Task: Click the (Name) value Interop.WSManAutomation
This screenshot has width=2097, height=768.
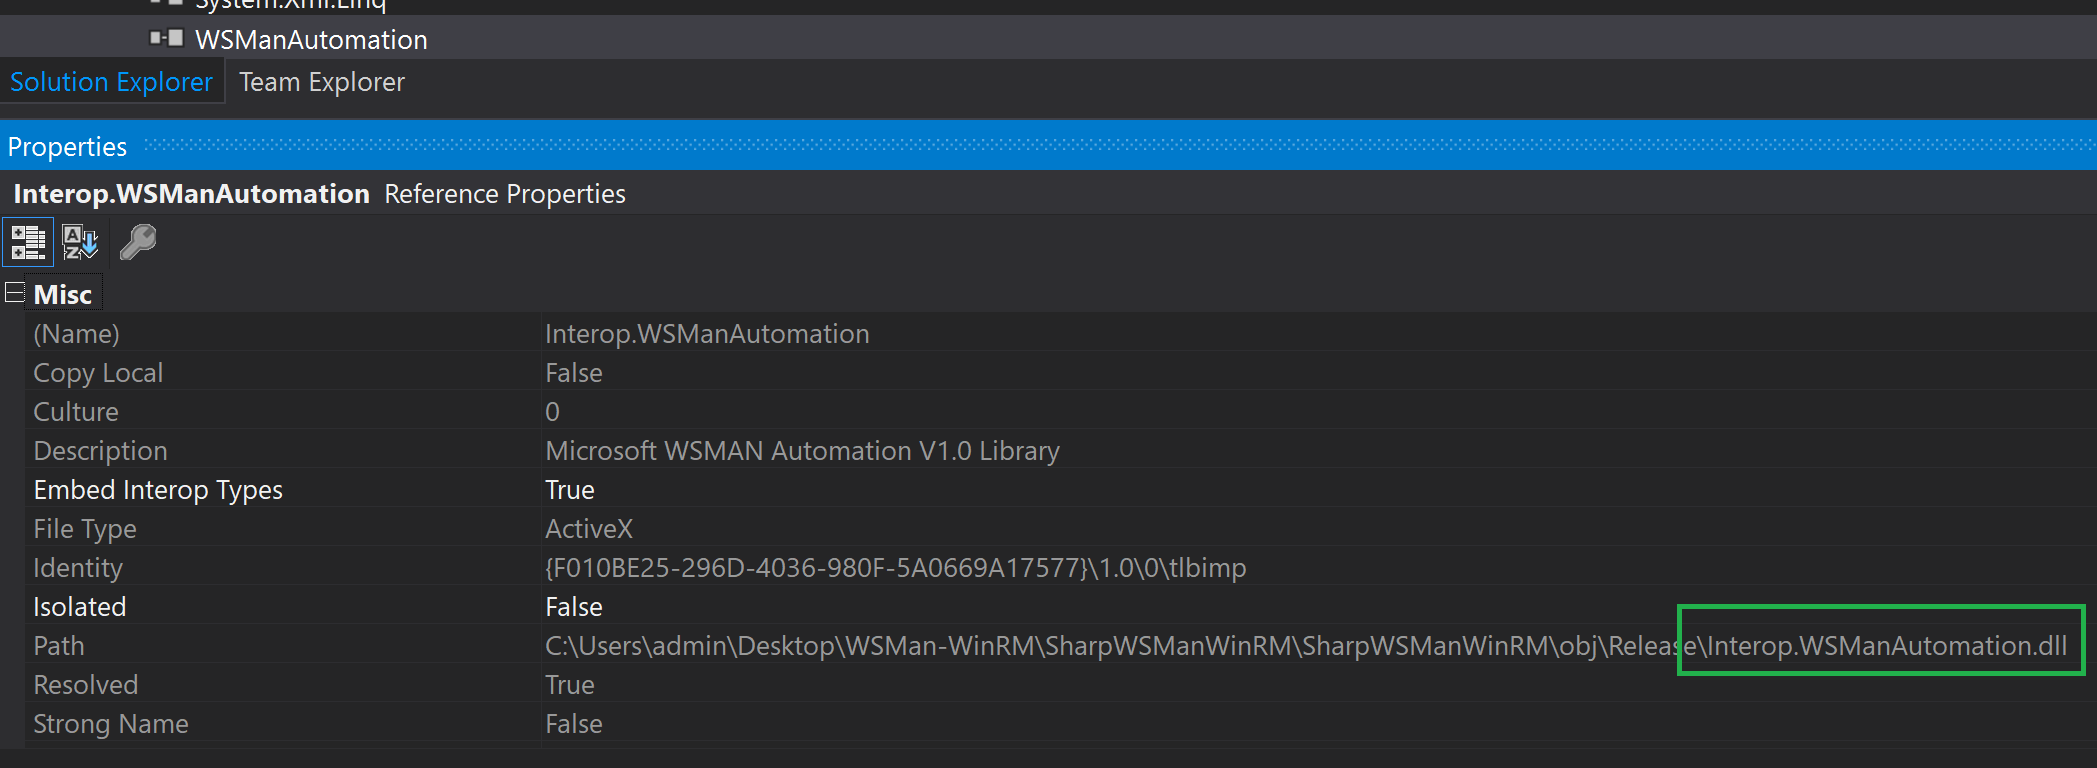Action: [707, 334]
